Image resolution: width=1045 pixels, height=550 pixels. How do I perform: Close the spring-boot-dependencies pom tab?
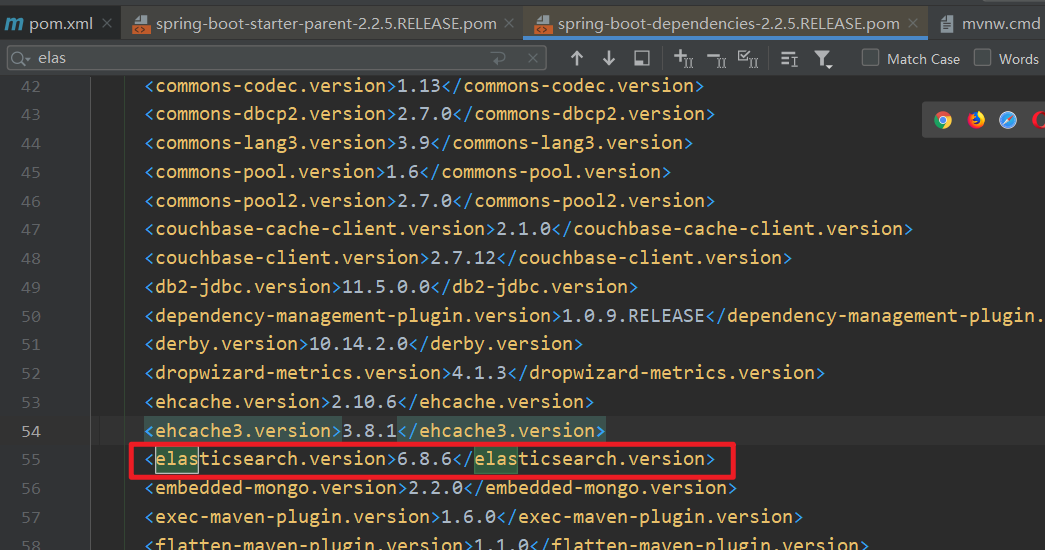913,23
